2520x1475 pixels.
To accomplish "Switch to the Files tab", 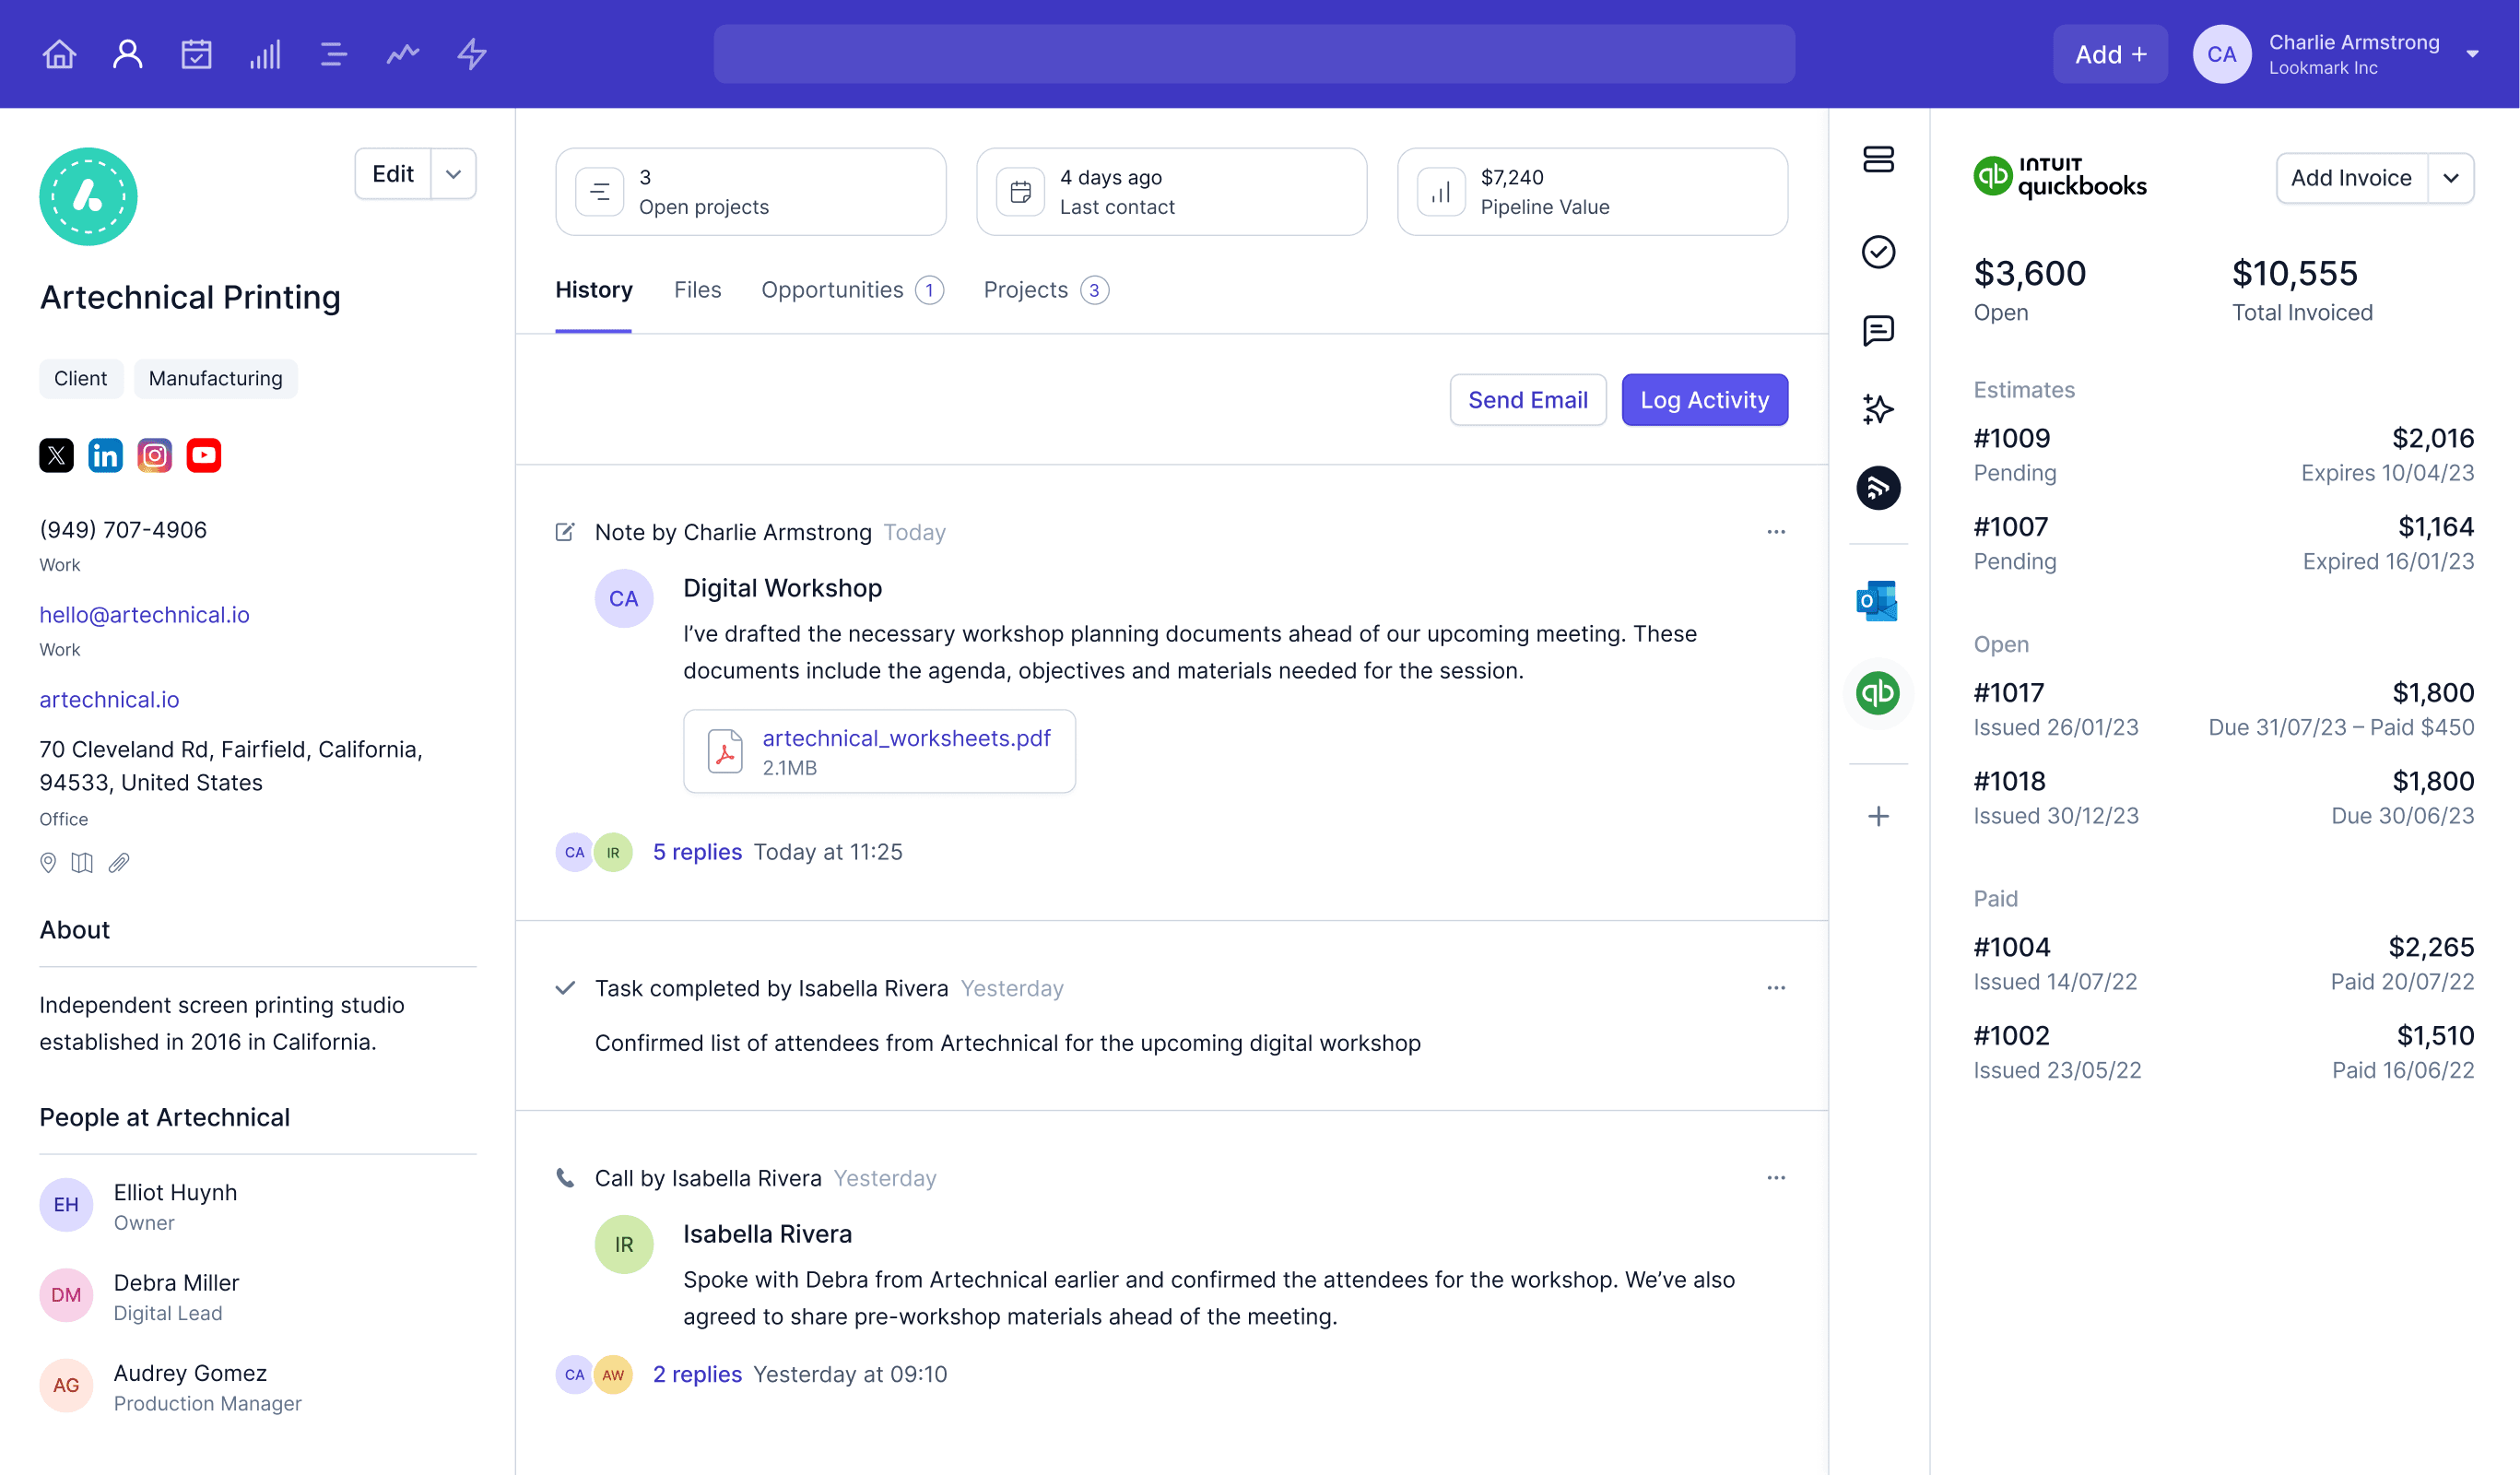I will [x=697, y=289].
